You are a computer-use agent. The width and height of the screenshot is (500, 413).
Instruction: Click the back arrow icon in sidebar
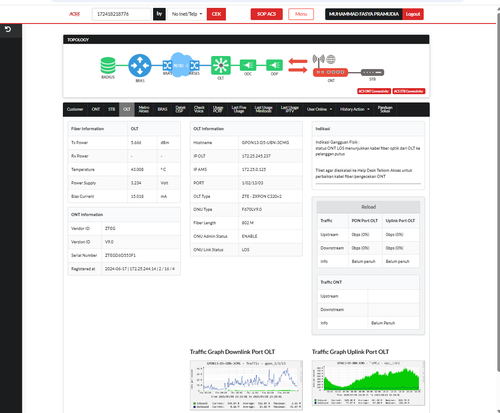tap(8, 29)
